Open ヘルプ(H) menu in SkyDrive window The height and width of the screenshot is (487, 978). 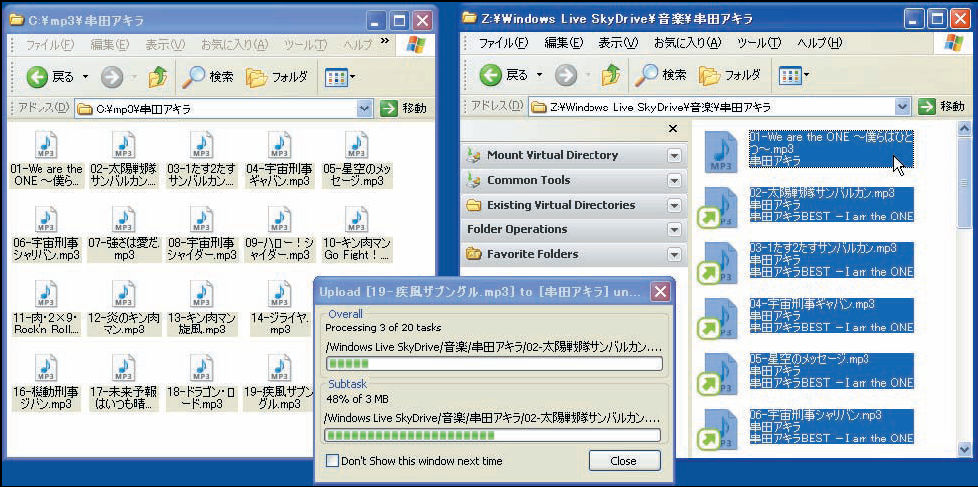pyautogui.click(x=820, y=43)
